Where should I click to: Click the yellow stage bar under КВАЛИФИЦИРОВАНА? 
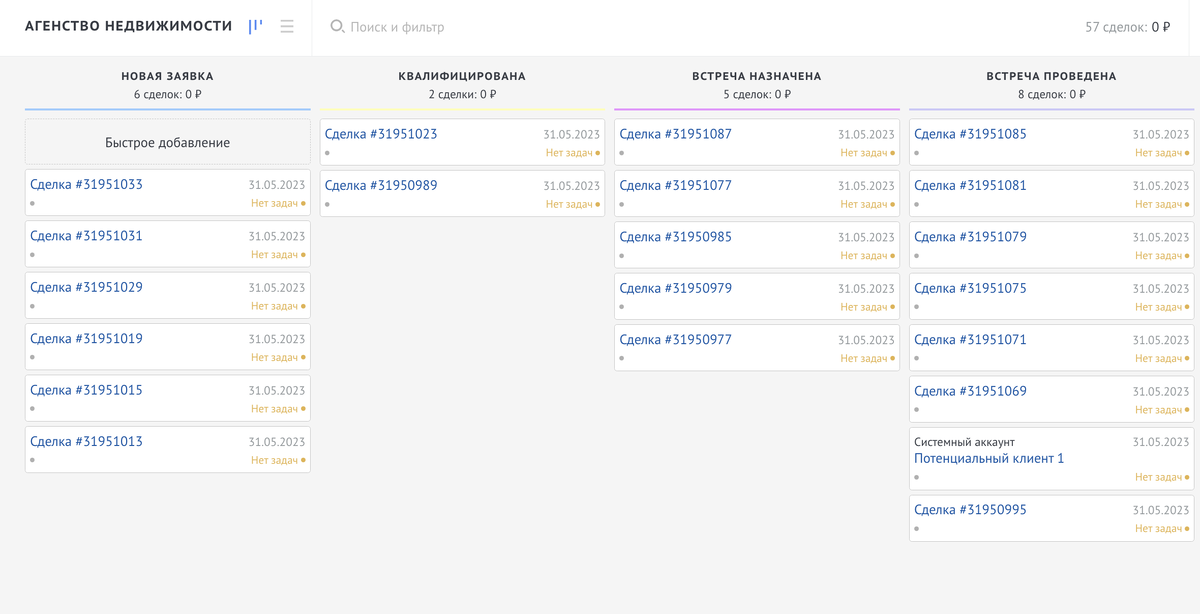click(461, 108)
